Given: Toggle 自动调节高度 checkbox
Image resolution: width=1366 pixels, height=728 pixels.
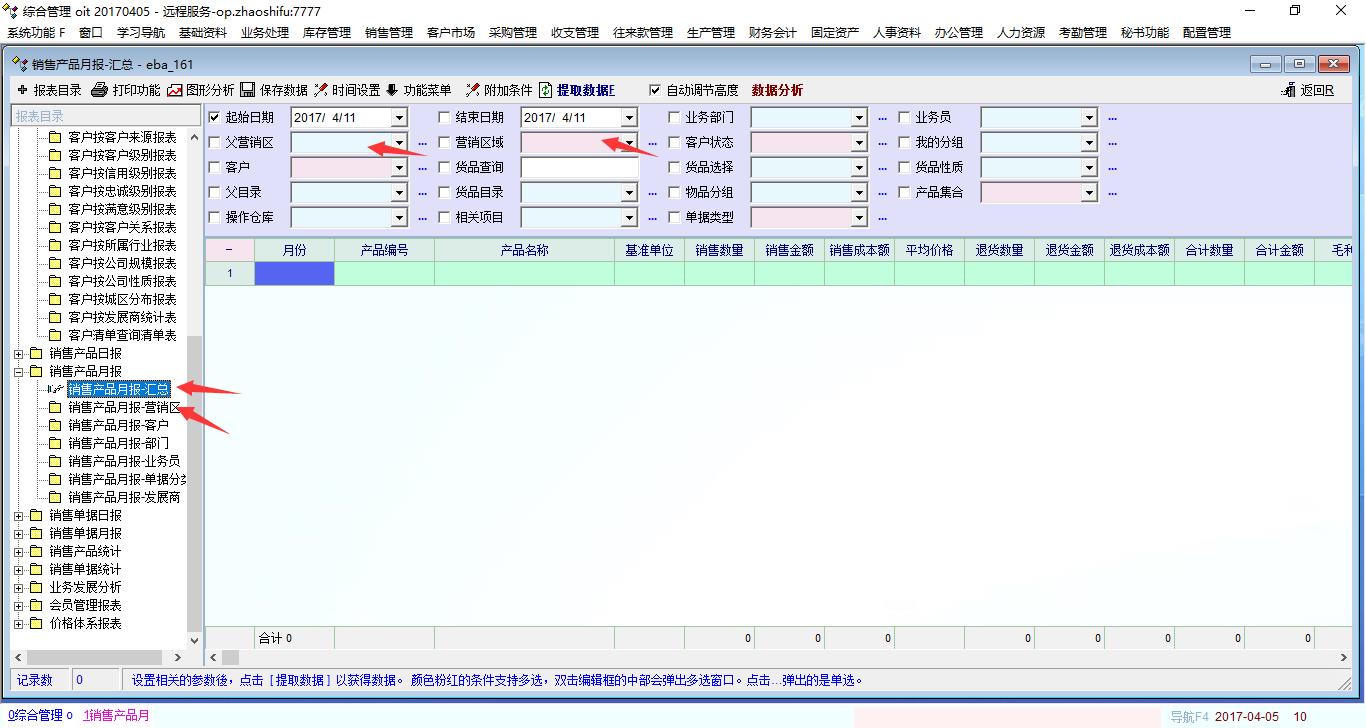Looking at the screenshot, I should click(655, 90).
